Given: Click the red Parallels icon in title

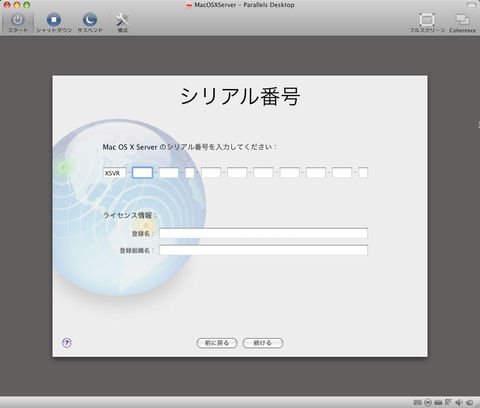Looking at the screenshot, I should 189,5.
